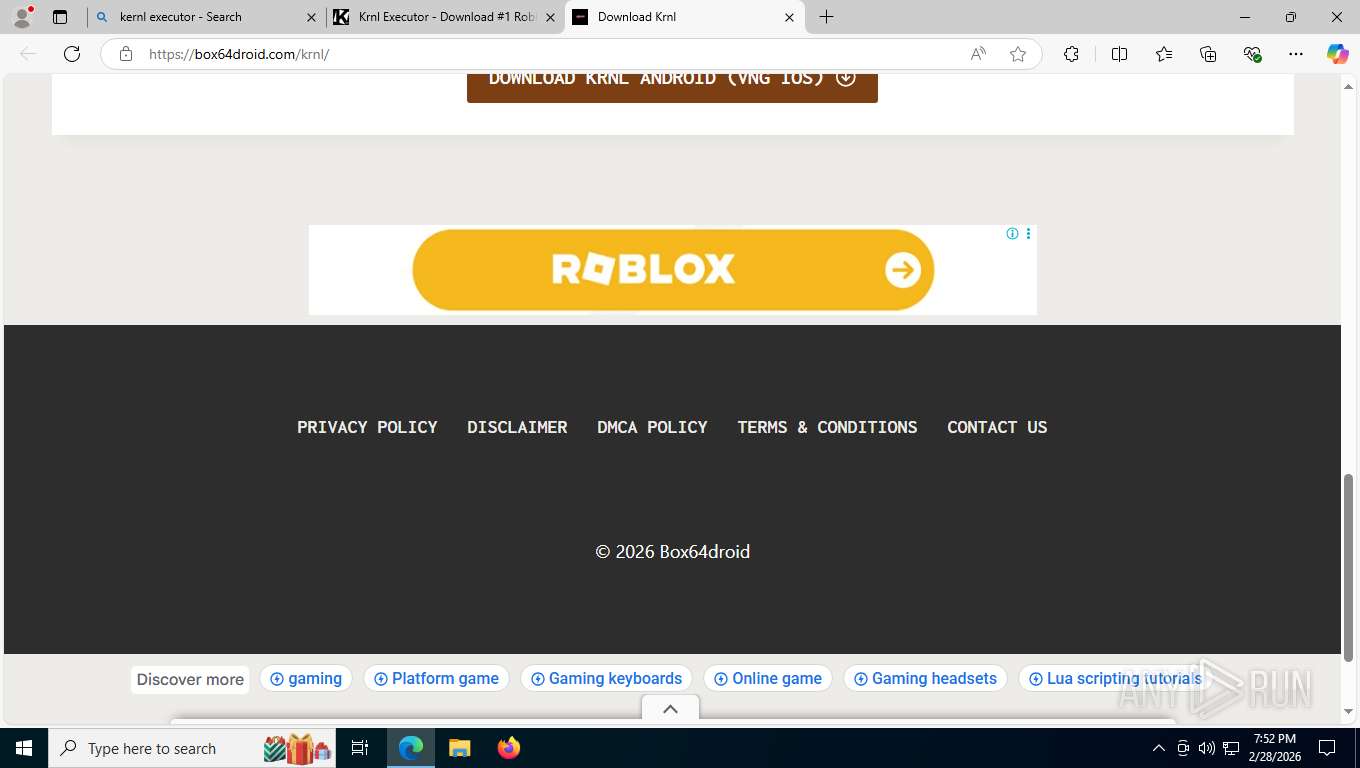Screen dimensions: 1360x768
Task: Open a new browser tab
Action: coord(826,17)
